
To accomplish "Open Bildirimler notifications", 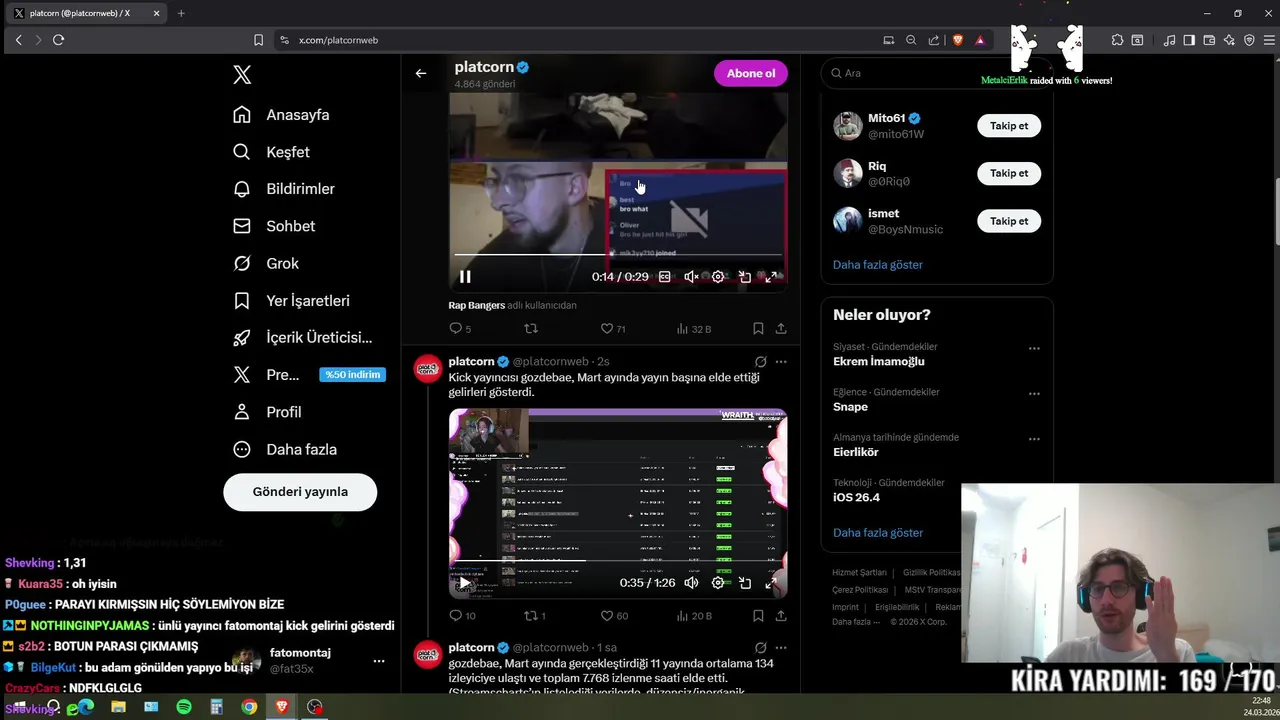I will (284, 189).
